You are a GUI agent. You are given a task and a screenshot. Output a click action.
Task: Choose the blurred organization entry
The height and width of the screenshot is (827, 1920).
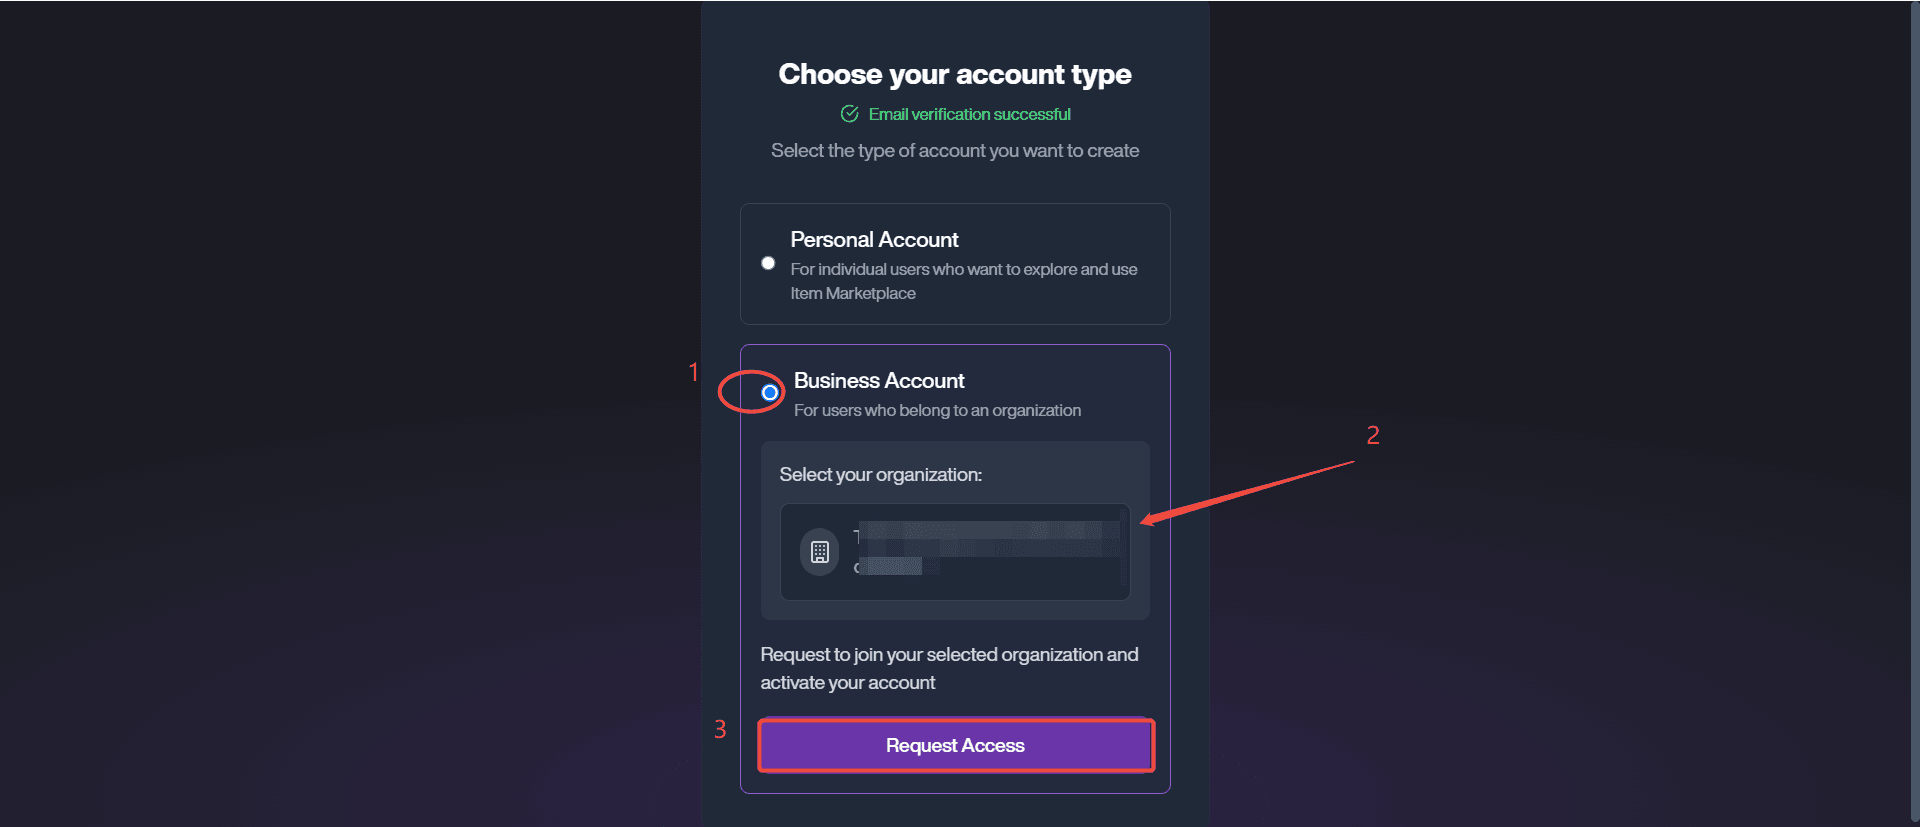955,552
